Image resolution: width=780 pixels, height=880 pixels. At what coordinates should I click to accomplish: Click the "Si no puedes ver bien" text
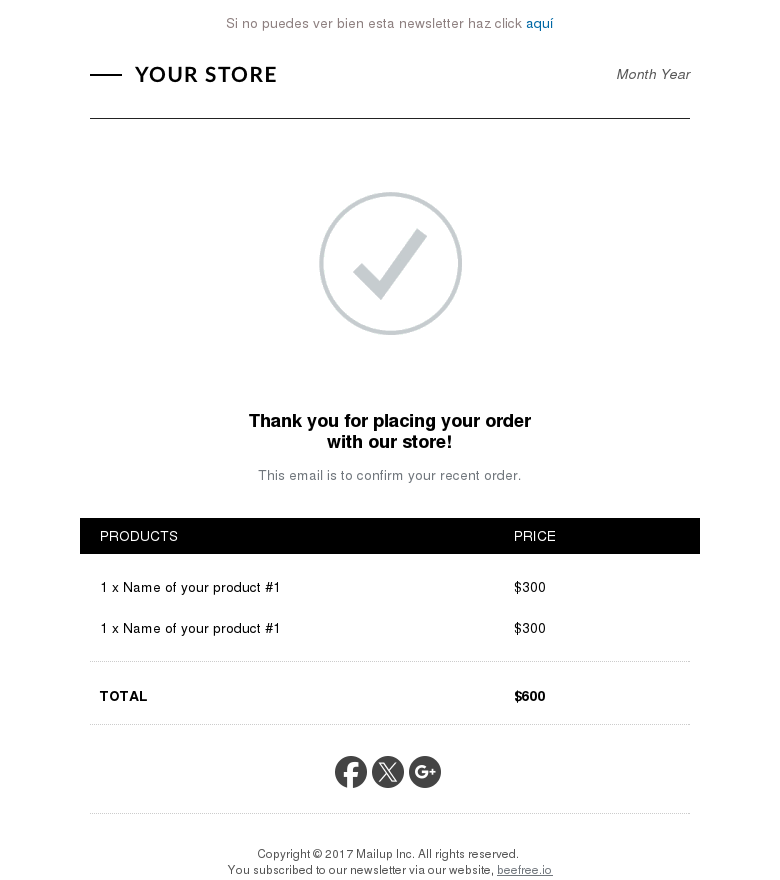point(374,23)
